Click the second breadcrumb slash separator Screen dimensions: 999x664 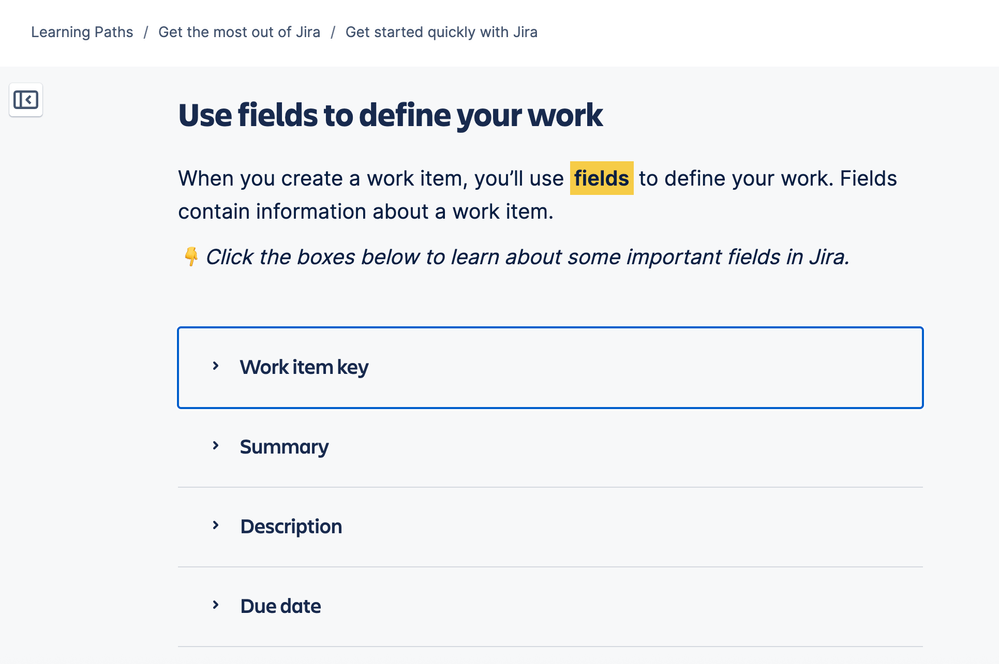pos(333,32)
